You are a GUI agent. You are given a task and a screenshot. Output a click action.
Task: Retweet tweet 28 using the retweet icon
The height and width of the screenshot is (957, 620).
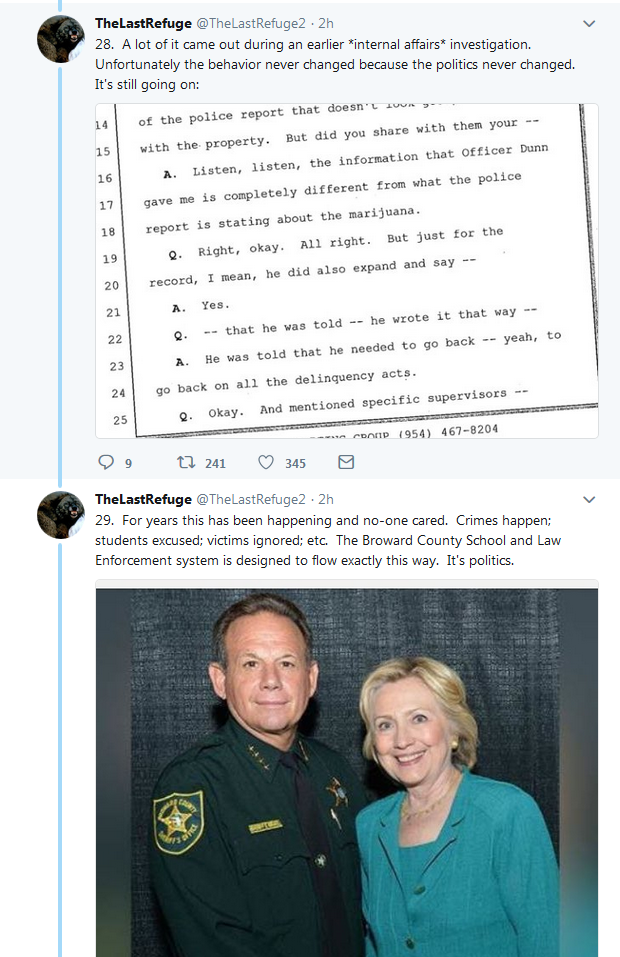pos(186,462)
